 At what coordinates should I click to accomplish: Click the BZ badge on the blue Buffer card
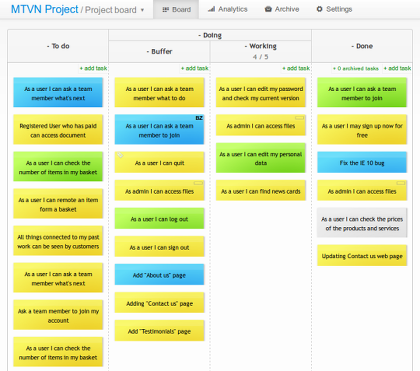tap(199, 118)
